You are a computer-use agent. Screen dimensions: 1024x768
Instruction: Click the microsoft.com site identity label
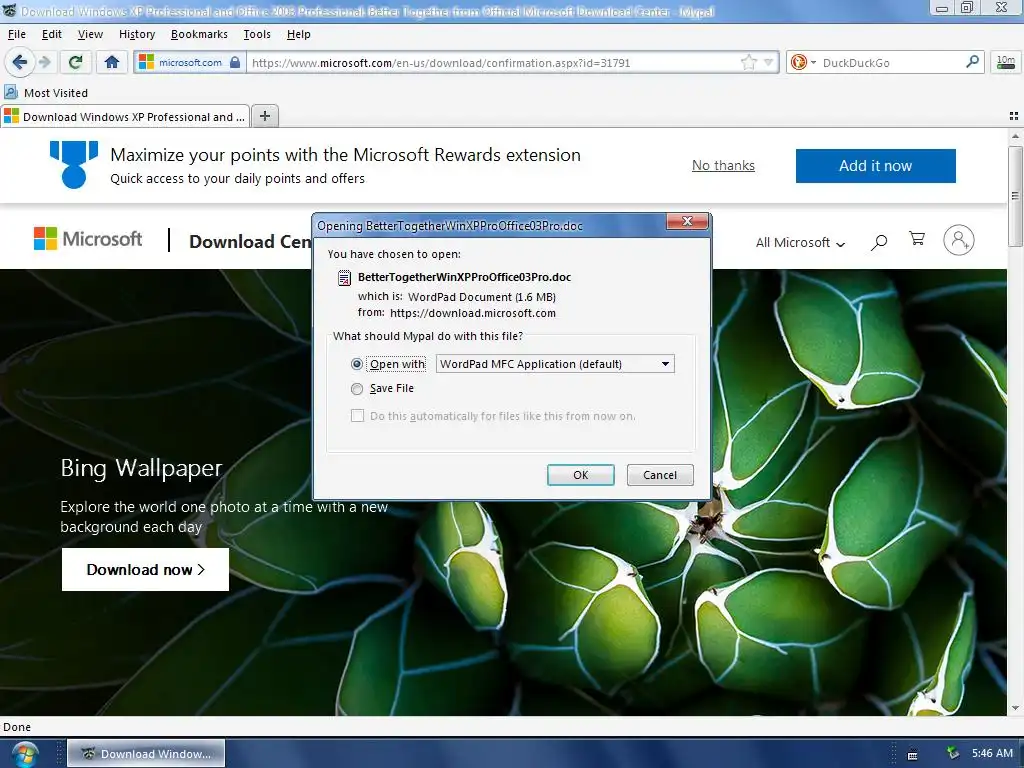pos(190,63)
